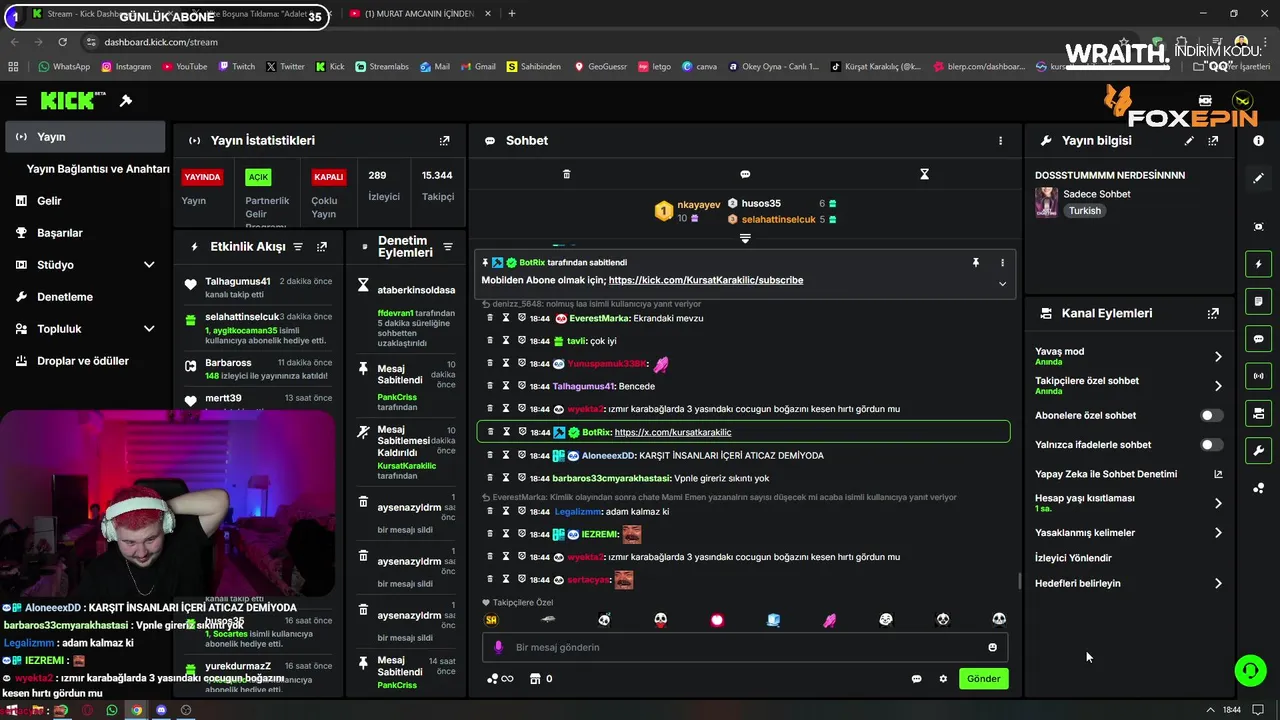The height and width of the screenshot is (720, 1280).
Task: Click the lightning bolt icon in the right sidebar
Action: point(1258,264)
